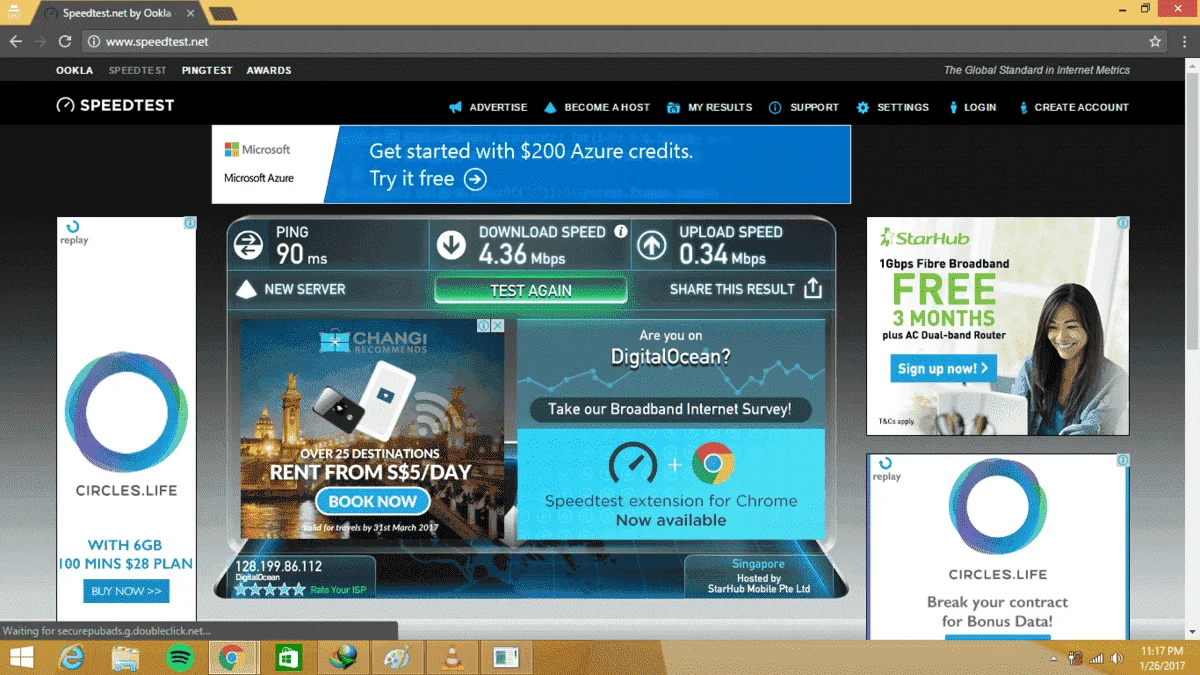Screen dimensions: 1200x675
Task: Click the IP address 128.199.86.112
Action: click(x=279, y=566)
